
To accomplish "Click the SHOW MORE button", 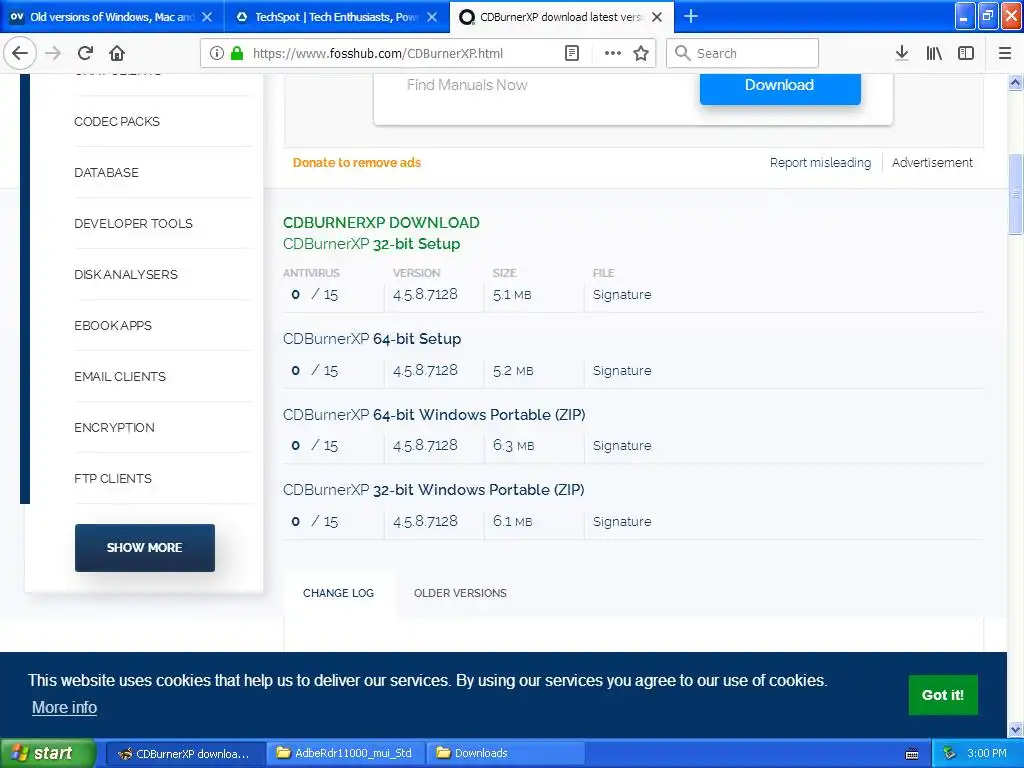I will (x=144, y=547).
